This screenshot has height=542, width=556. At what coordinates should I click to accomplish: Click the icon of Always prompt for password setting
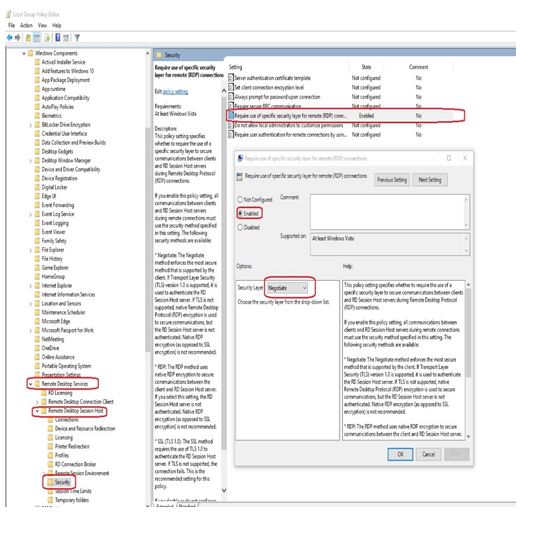click(x=231, y=97)
